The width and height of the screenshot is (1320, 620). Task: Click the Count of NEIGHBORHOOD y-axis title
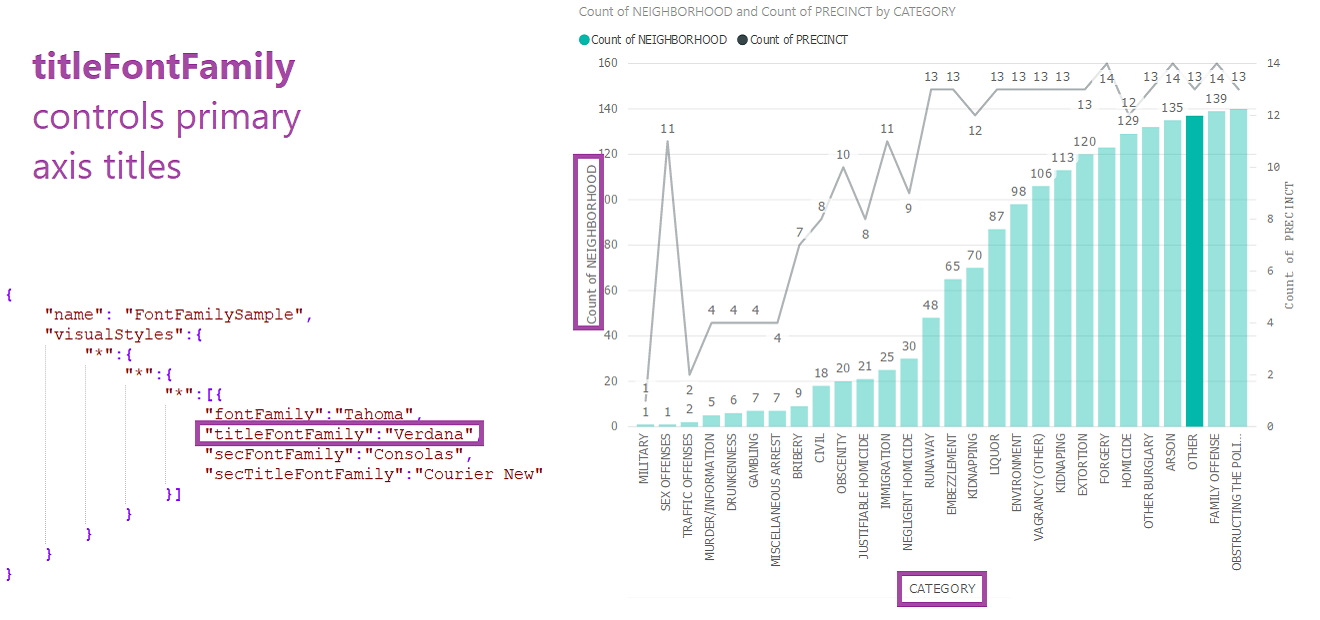592,241
